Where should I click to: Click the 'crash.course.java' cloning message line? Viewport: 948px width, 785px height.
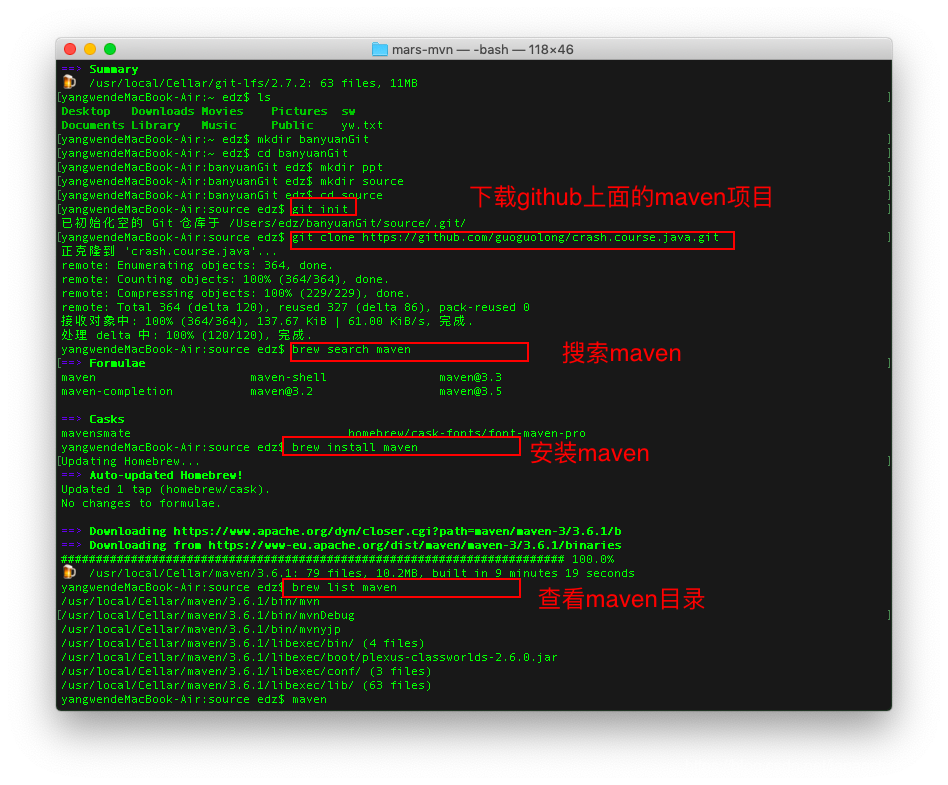tap(169, 251)
